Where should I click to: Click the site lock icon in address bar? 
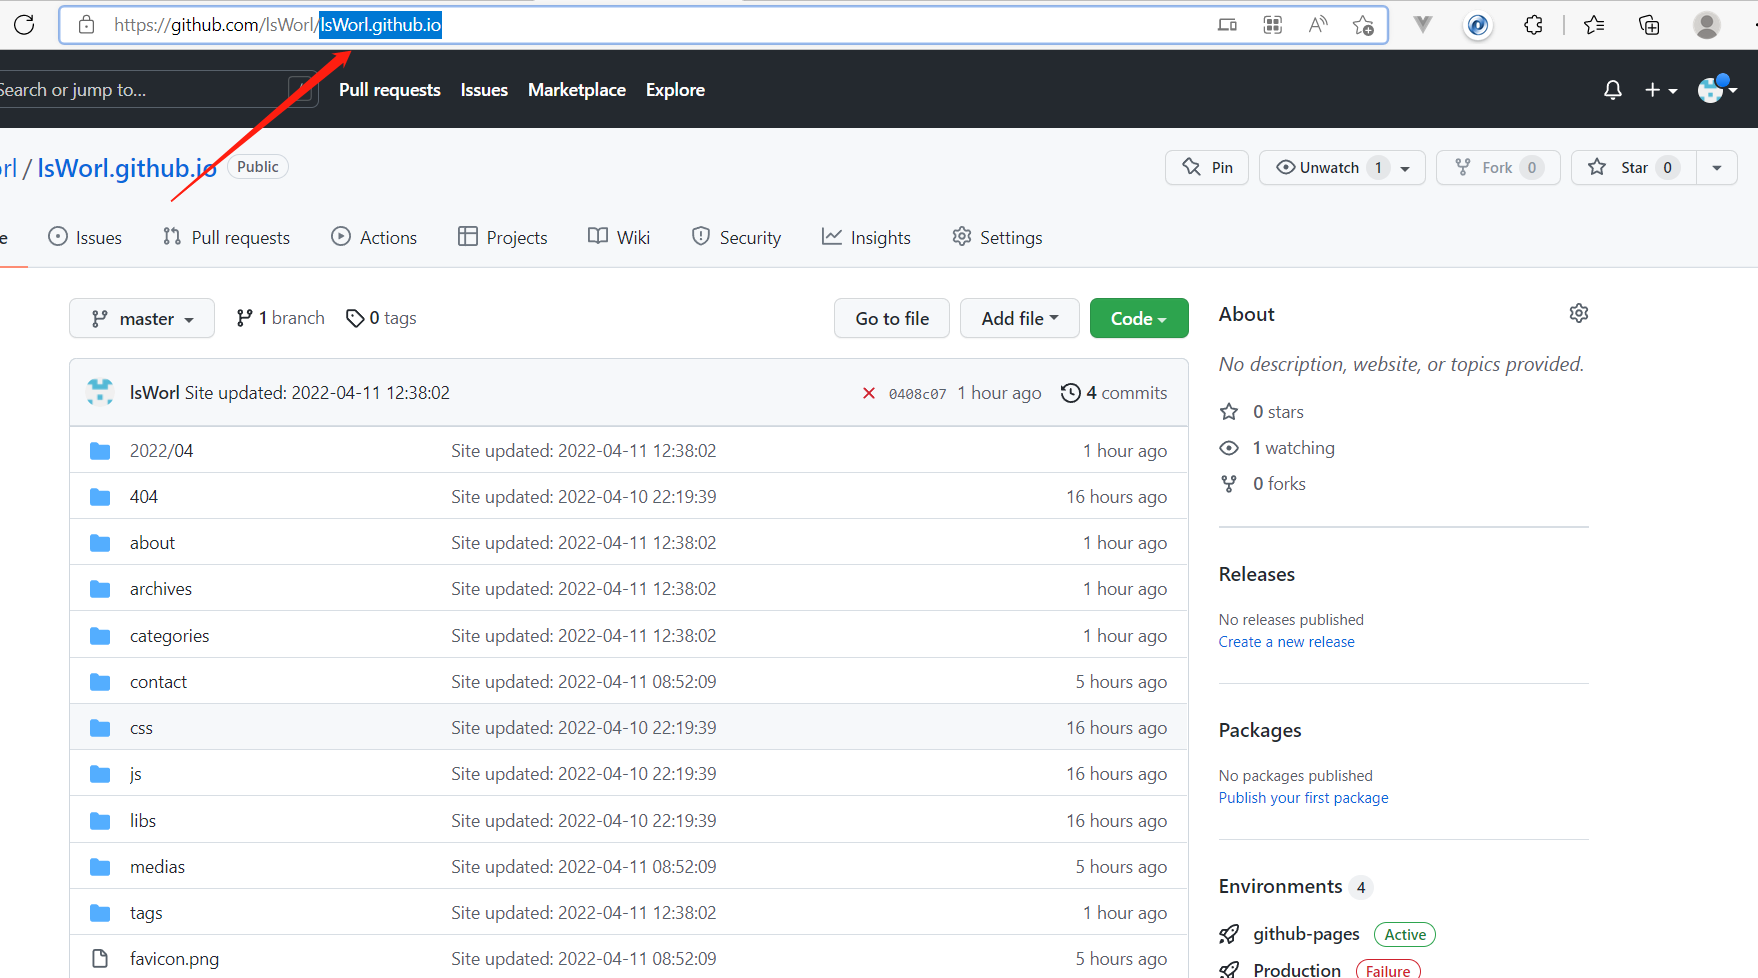(87, 25)
